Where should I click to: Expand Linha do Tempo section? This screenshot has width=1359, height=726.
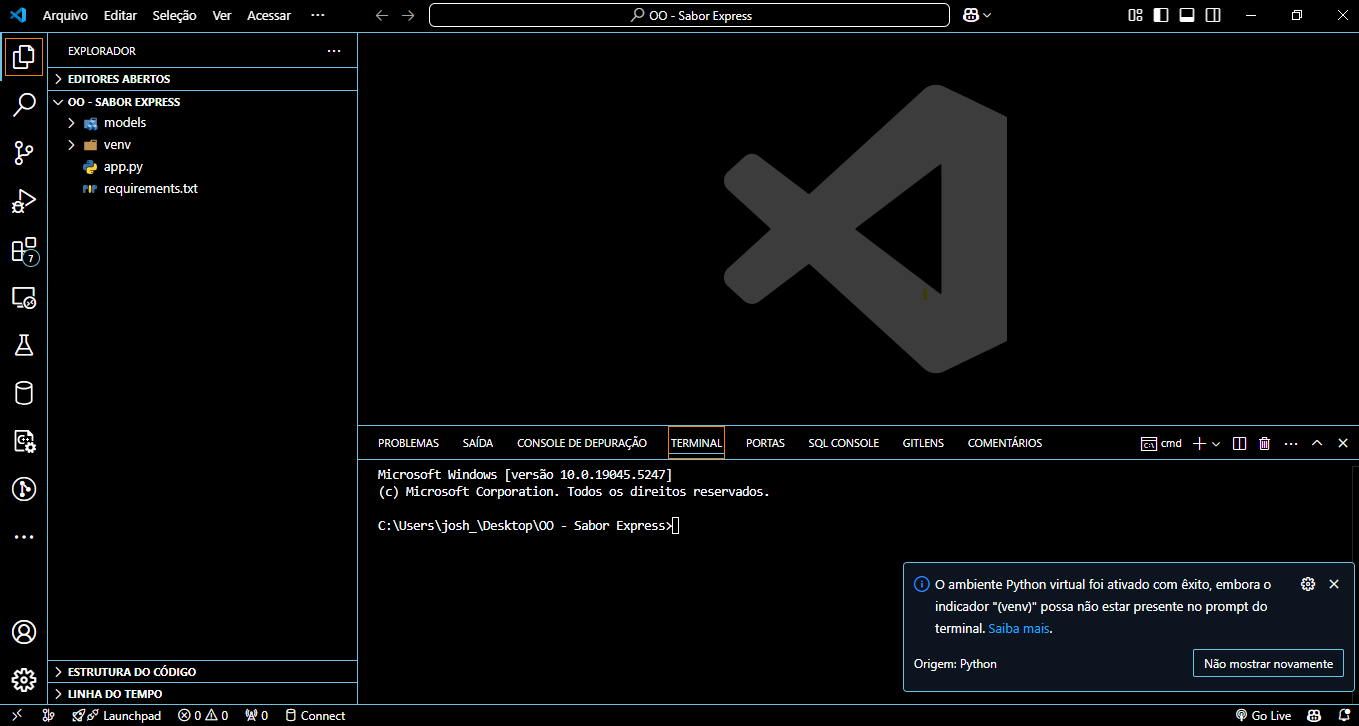pyautogui.click(x=202, y=693)
